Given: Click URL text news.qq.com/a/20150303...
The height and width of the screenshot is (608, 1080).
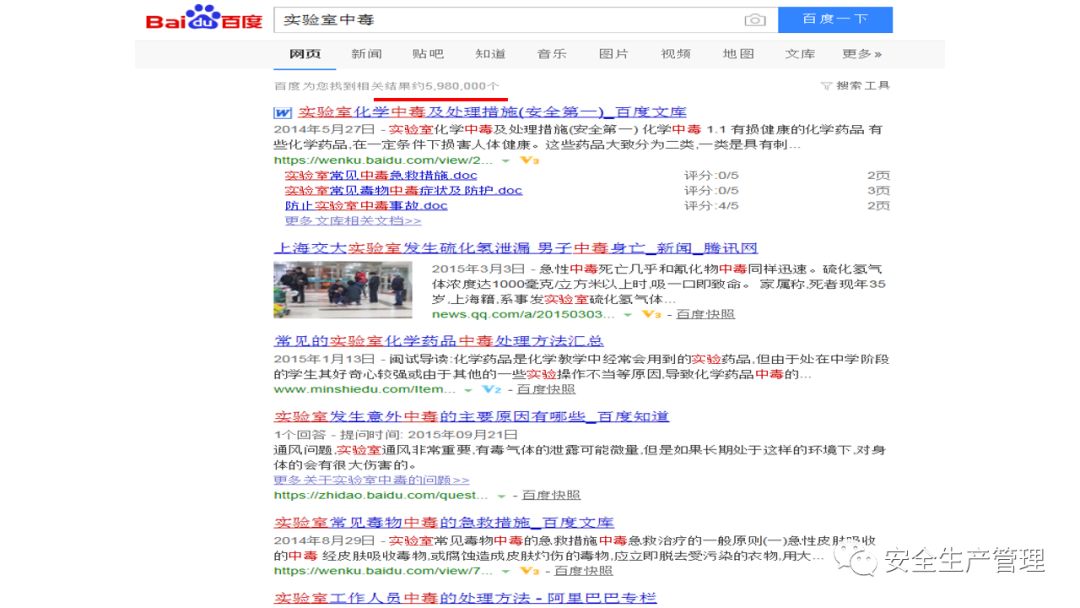Looking at the screenshot, I should click(523, 315).
